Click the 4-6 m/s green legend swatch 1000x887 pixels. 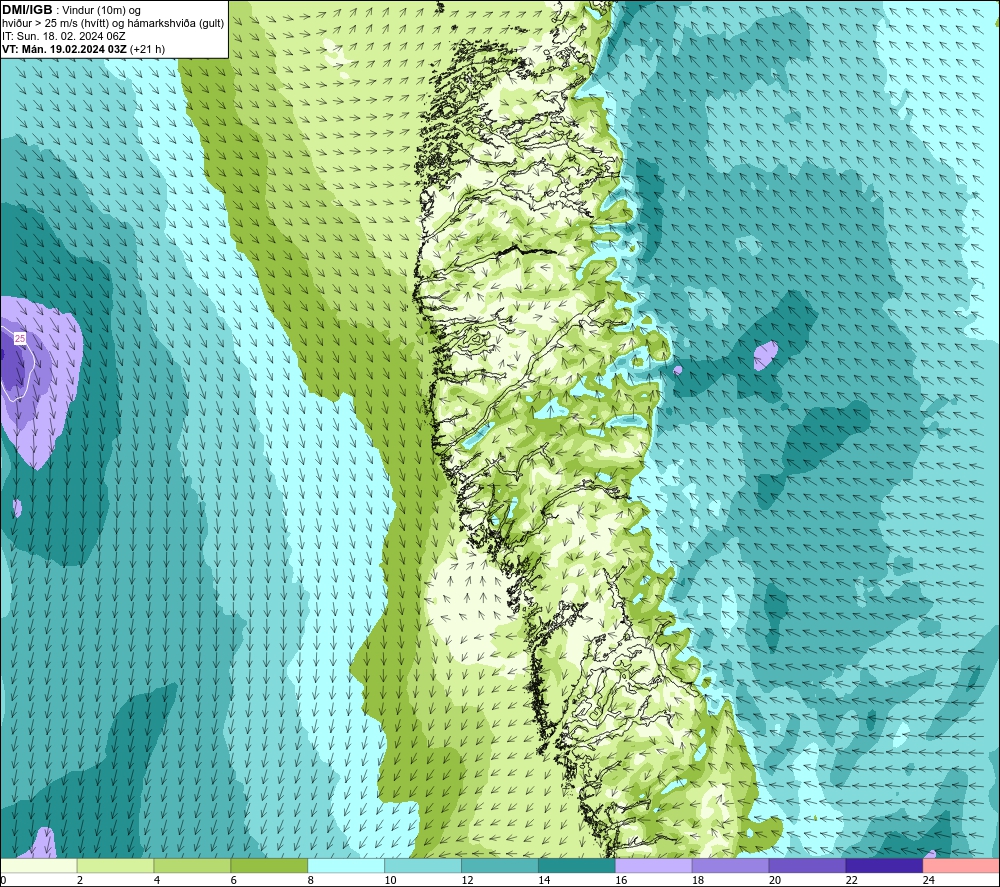[x=192, y=865]
